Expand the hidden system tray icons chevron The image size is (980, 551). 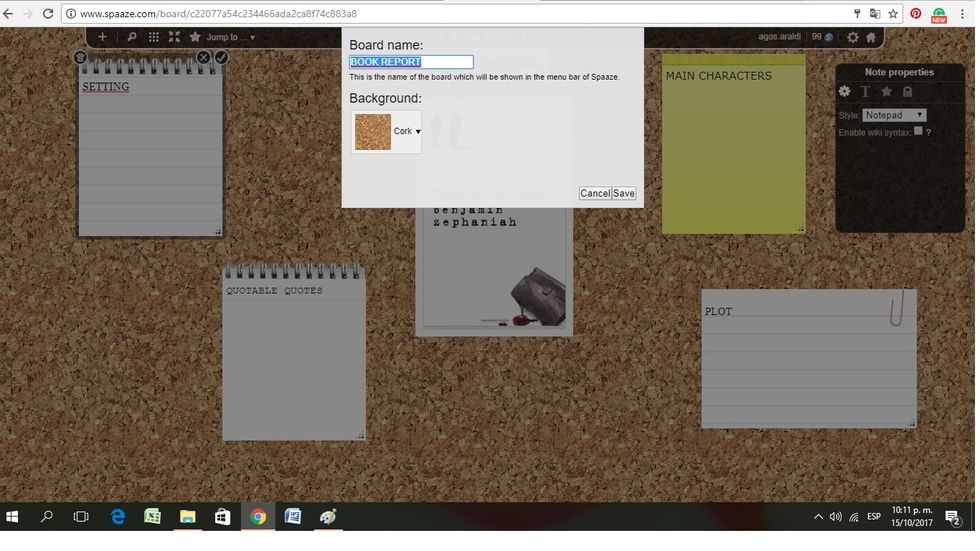[x=818, y=517]
